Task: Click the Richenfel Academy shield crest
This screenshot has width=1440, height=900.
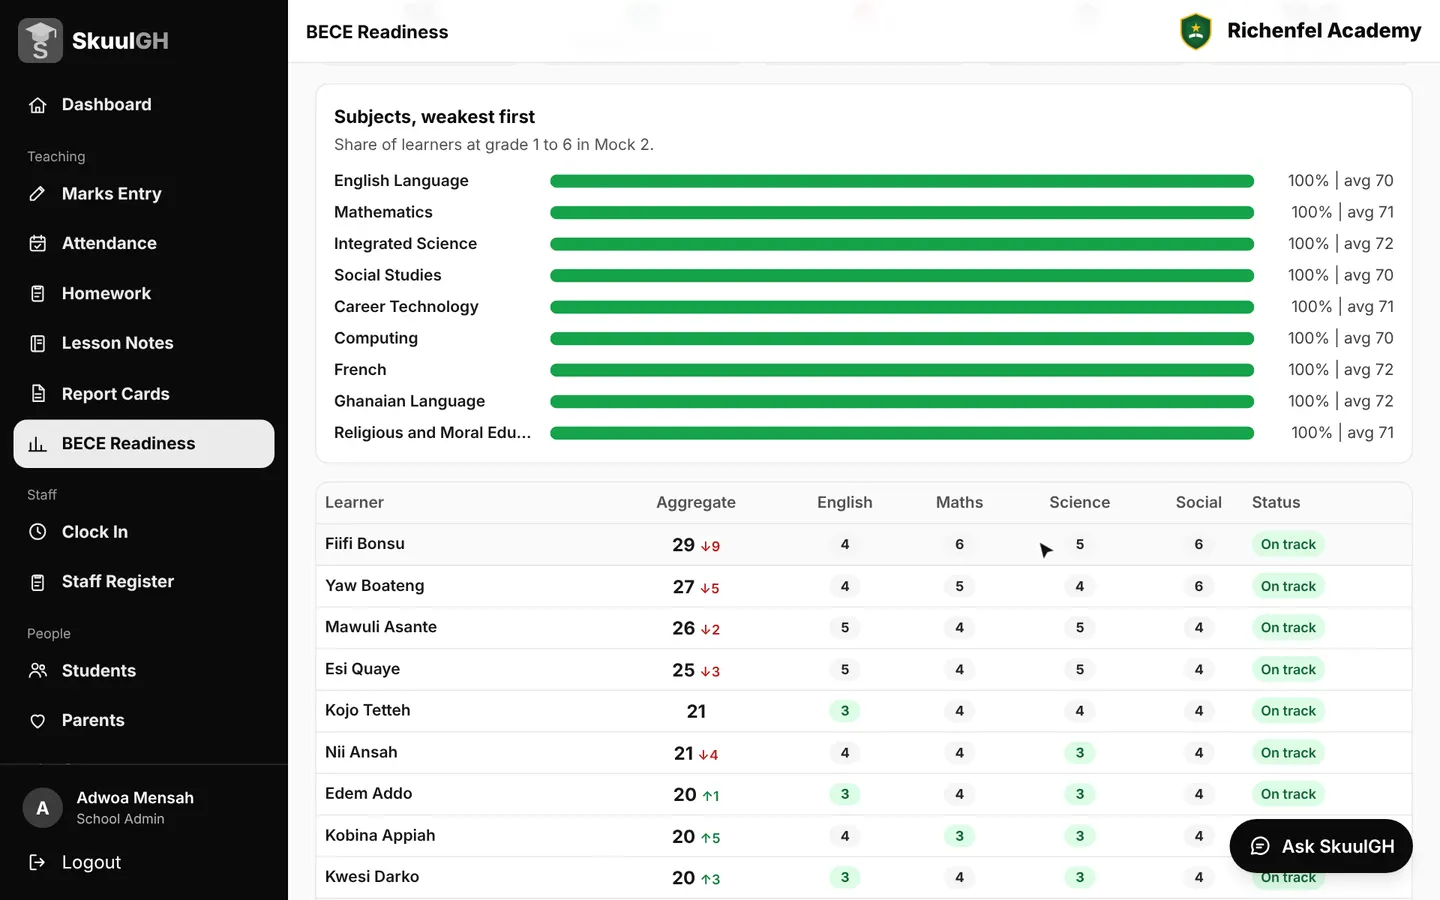Action: 1196,31
